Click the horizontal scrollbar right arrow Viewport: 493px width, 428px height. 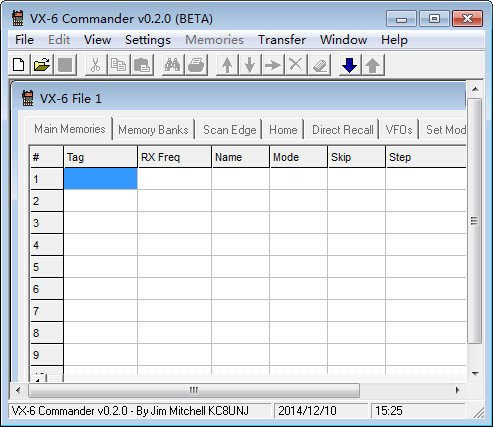tap(458, 390)
